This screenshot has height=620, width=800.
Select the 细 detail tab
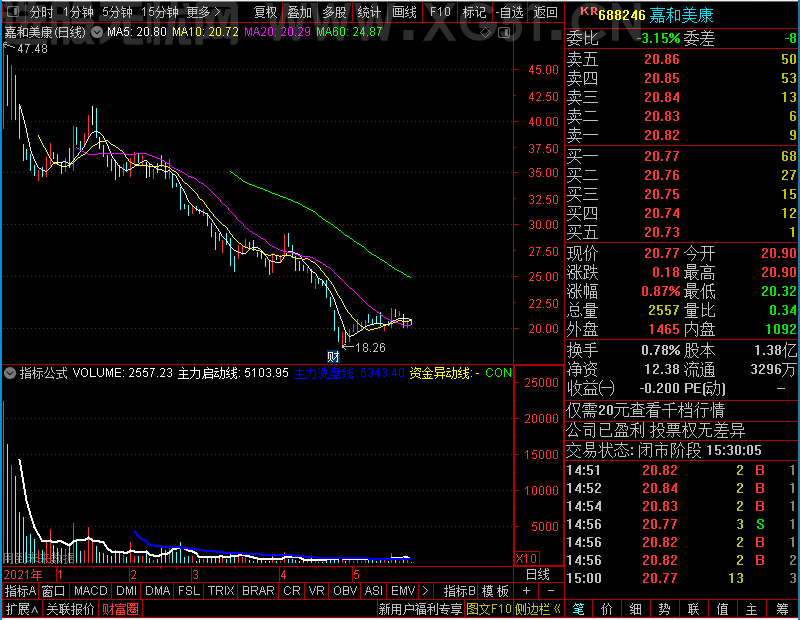point(636,609)
